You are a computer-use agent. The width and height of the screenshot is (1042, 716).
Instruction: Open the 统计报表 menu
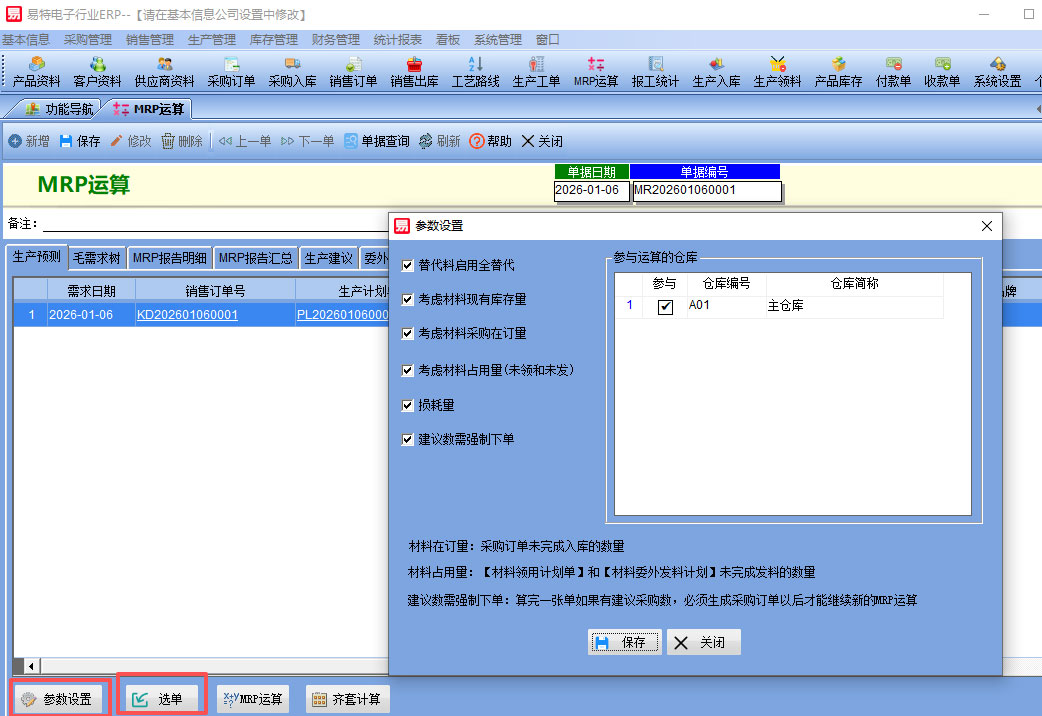click(397, 40)
